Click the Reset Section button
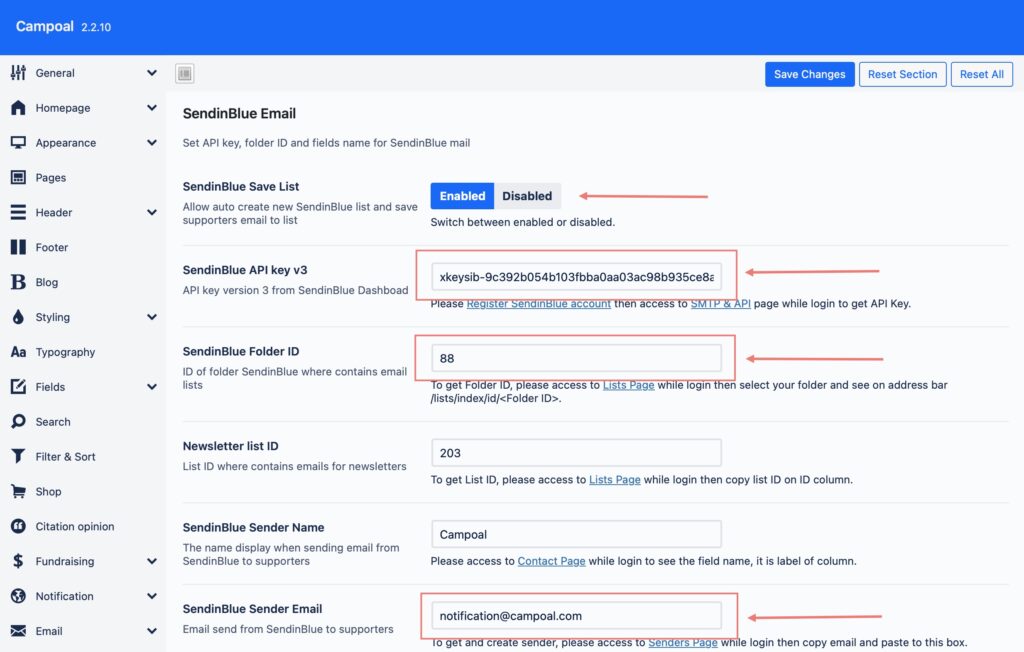1024x652 pixels. [902, 74]
